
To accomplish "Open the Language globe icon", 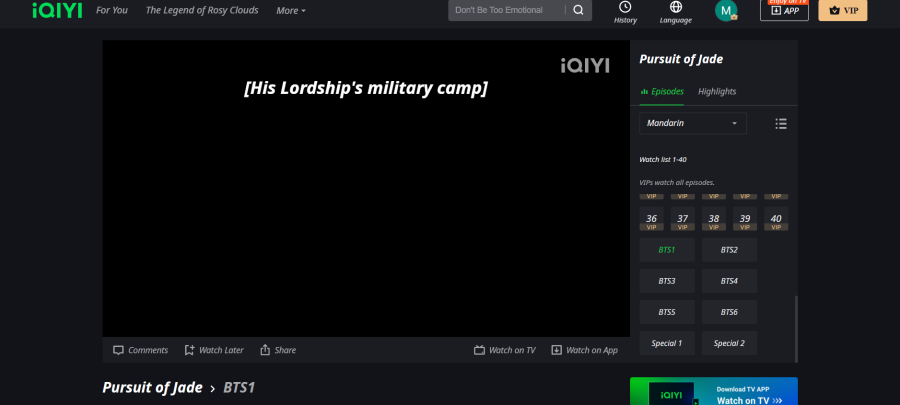I will pos(676,7).
